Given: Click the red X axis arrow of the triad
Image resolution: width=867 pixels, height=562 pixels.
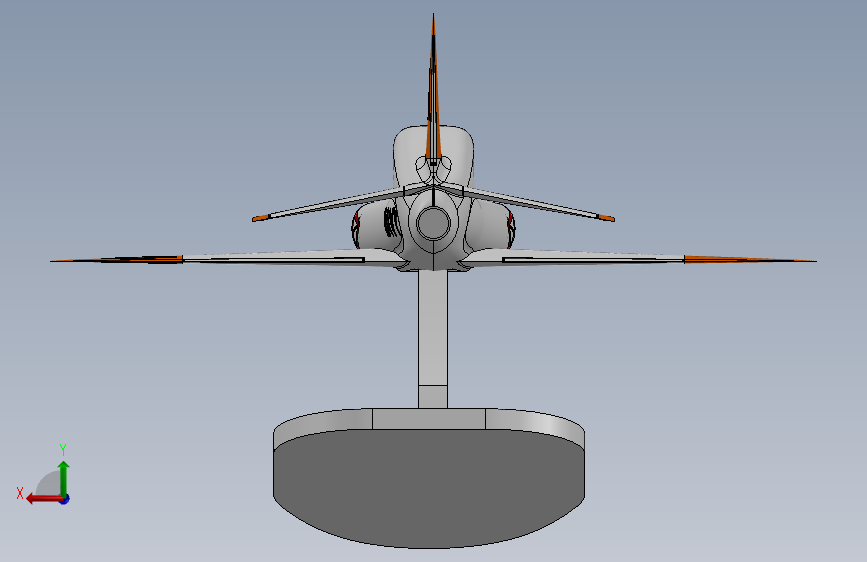Looking at the screenshot, I should pyautogui.click(x=43, y=499).
